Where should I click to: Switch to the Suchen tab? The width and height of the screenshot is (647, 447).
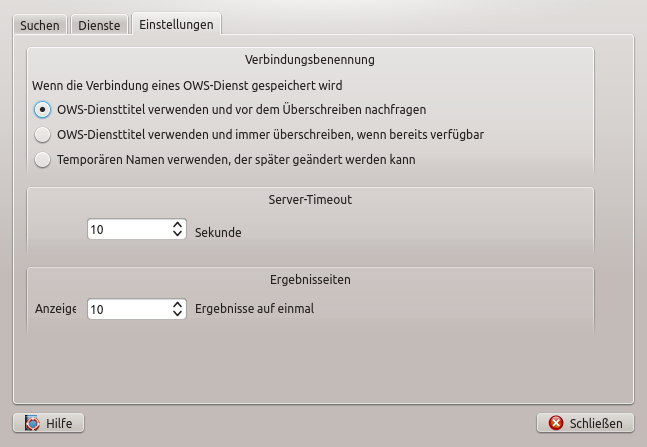coord(40,24)
